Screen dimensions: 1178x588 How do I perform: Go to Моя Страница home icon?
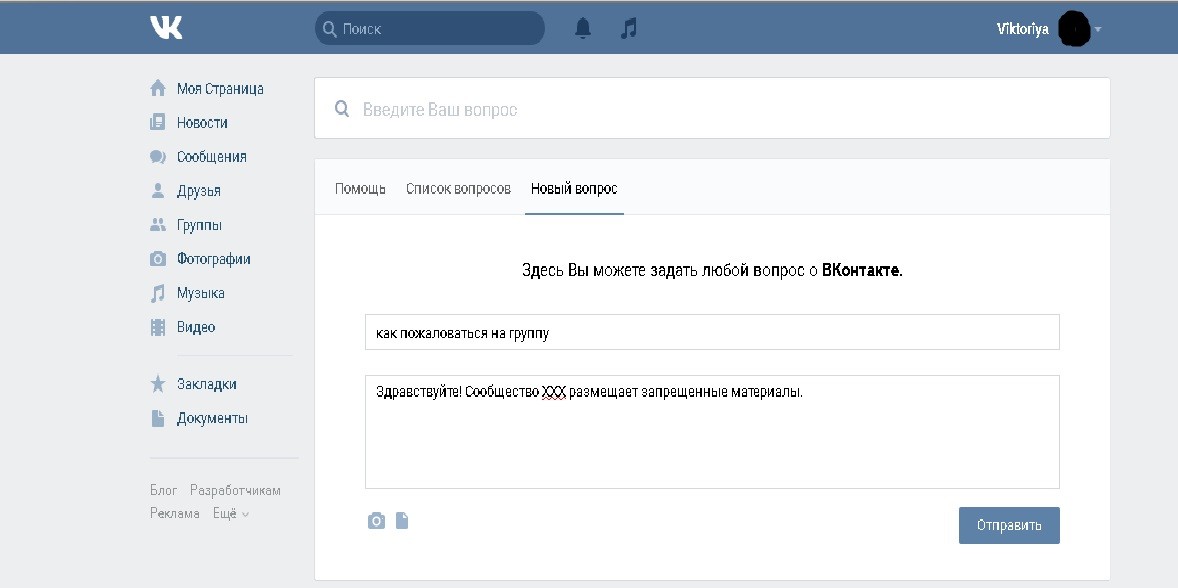click(158, 88)
